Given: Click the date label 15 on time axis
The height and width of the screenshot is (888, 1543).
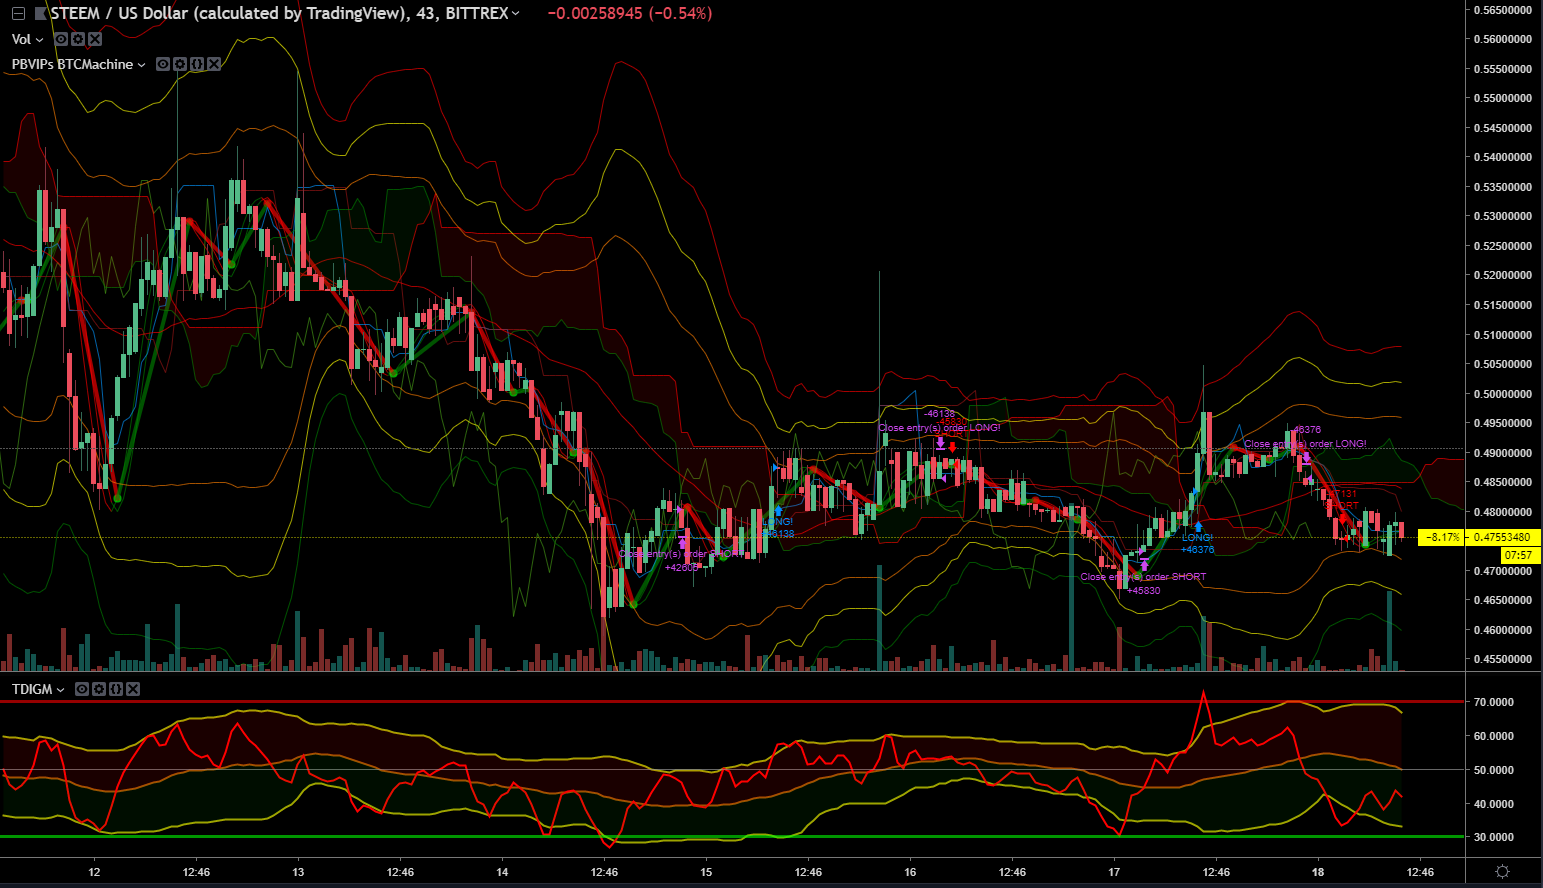Looking at the screenshot, I should tap(706, 872).
